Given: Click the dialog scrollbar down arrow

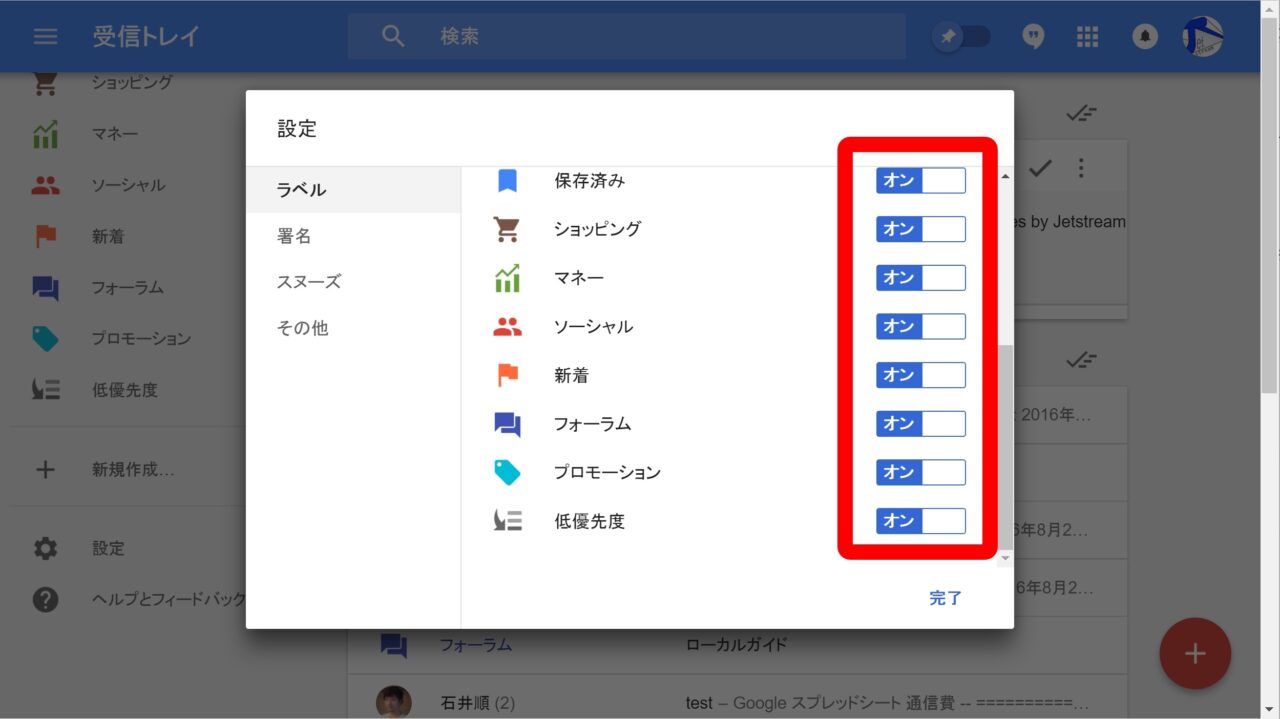Looking at the screenshot, I should pyautogui.click(x=1005, y=557).
